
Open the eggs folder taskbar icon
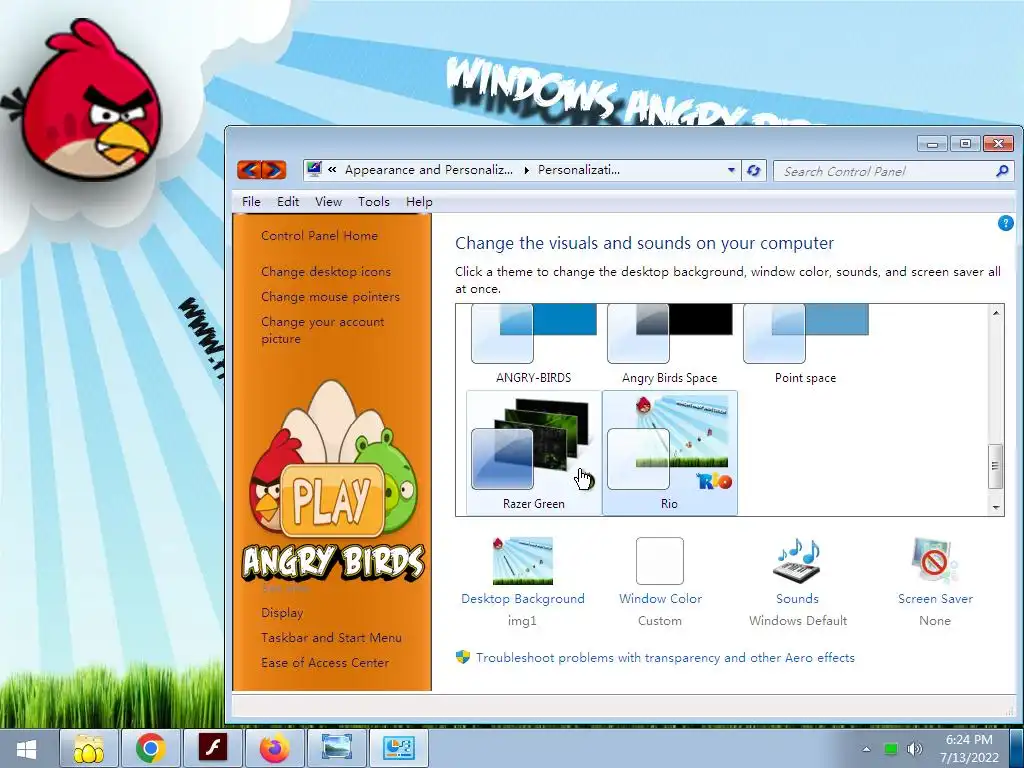click(x=89, y=748)
